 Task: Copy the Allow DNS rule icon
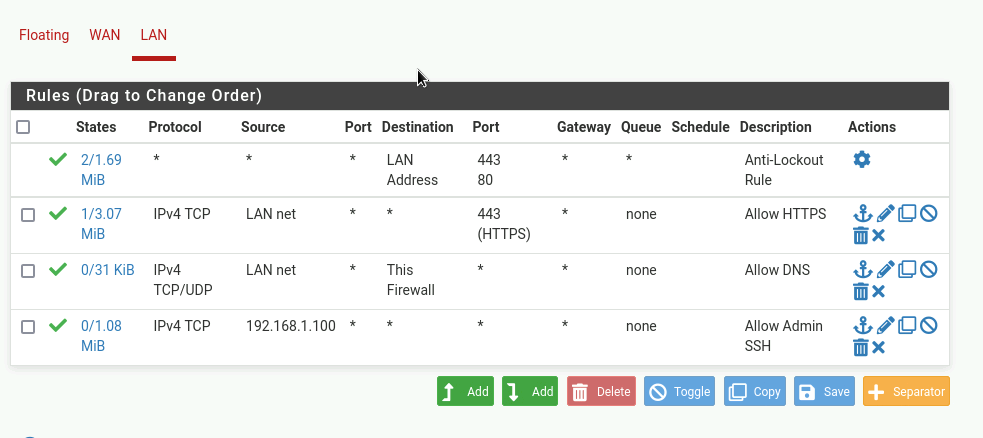coord(907,270)
